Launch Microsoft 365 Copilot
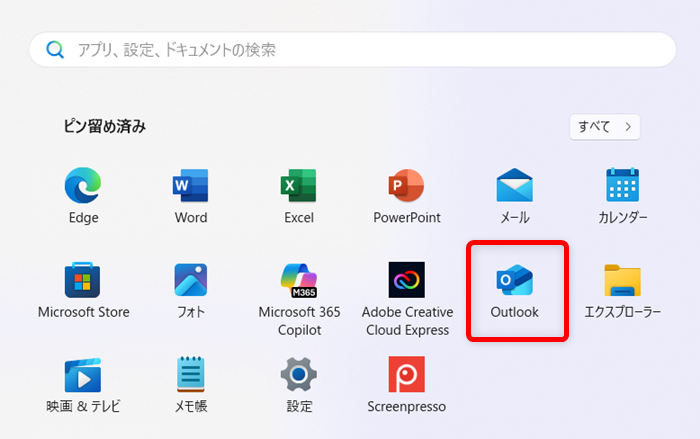 [299, 281]
